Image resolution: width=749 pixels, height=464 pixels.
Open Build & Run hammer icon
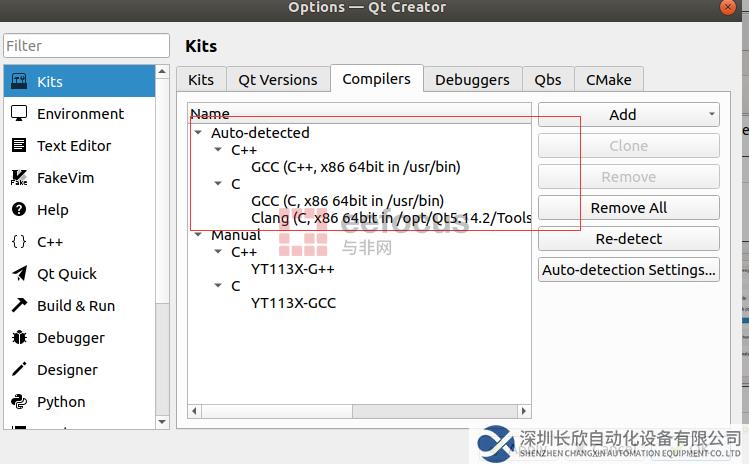click(19, 305)
